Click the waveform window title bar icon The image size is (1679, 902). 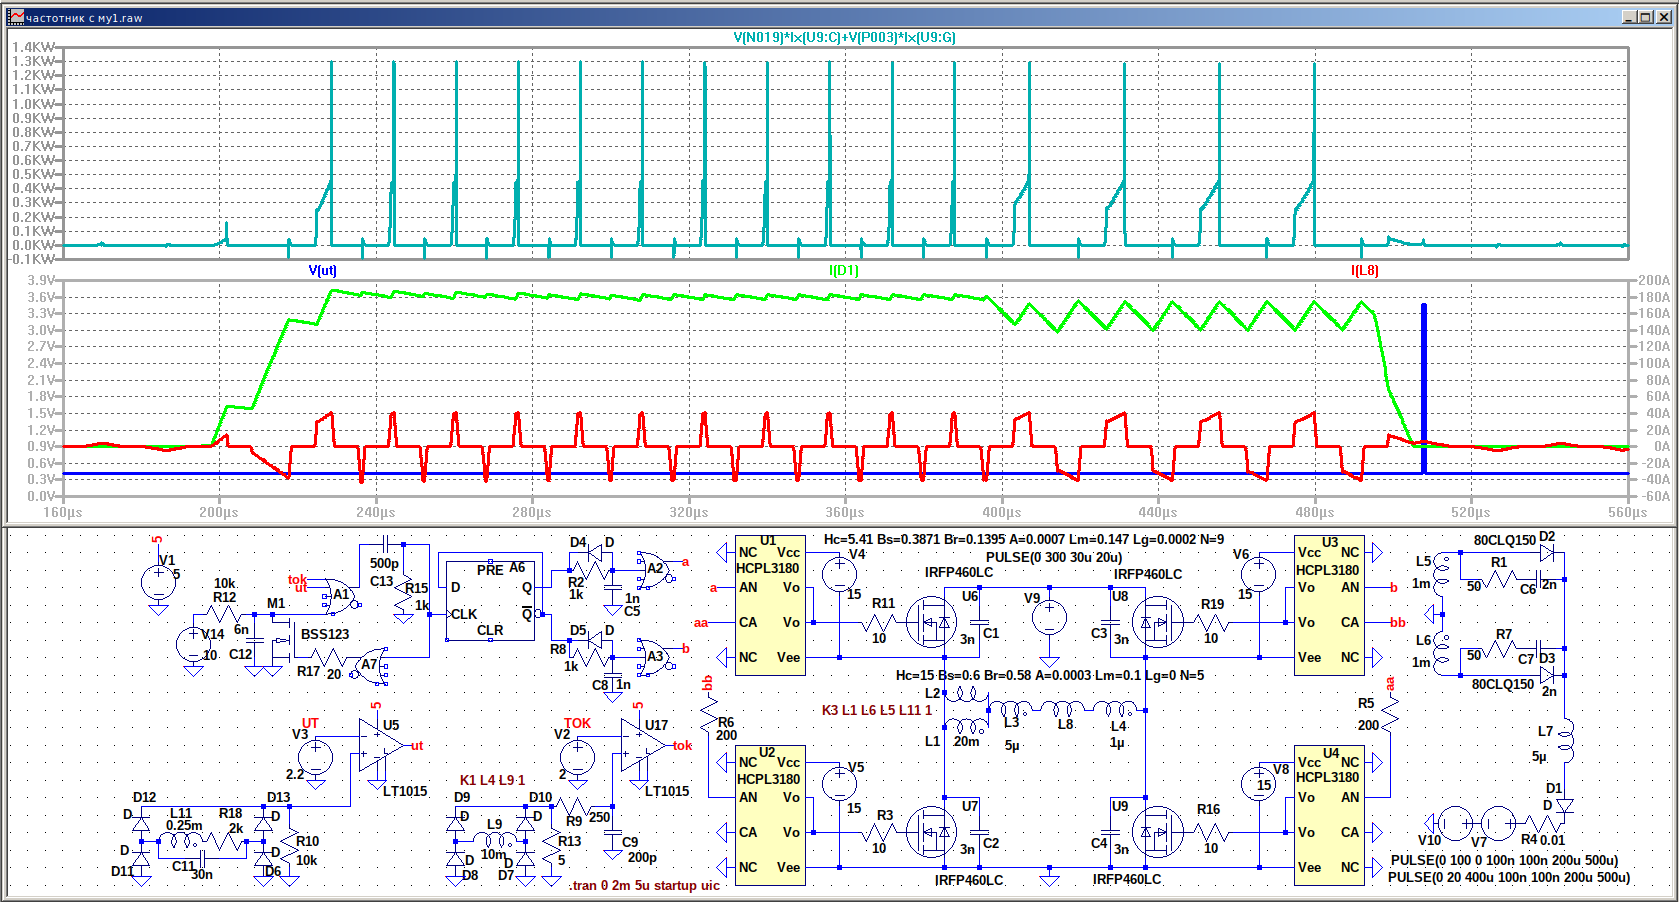click(x=15, y=17)
